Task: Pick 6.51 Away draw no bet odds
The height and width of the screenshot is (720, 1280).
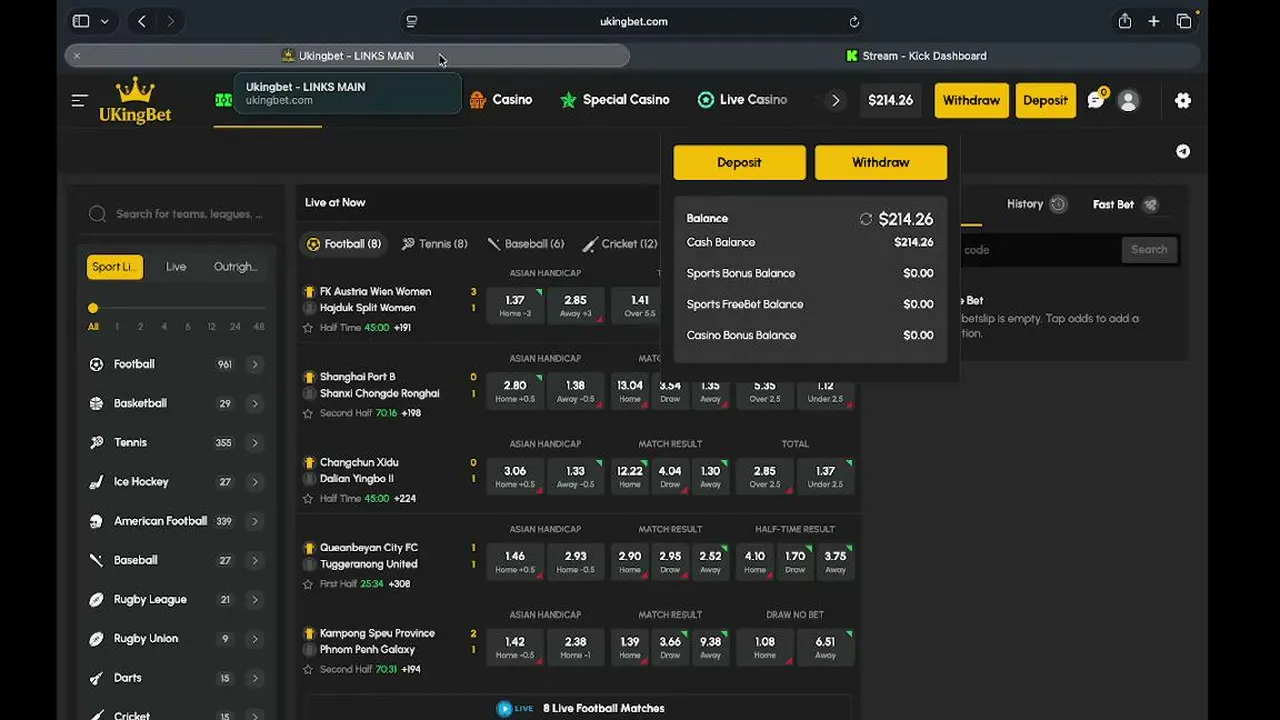Action: 825,647
